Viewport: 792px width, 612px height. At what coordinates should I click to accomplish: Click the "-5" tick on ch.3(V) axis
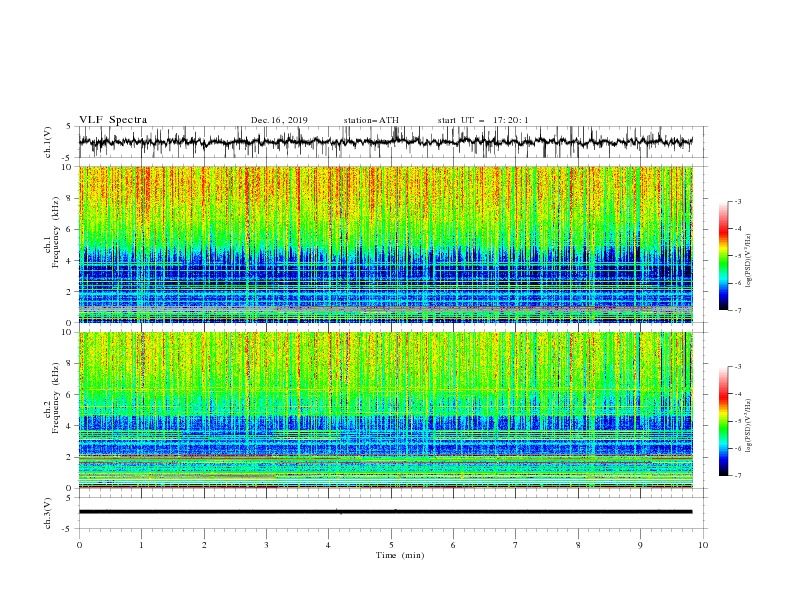click(67, 529)
